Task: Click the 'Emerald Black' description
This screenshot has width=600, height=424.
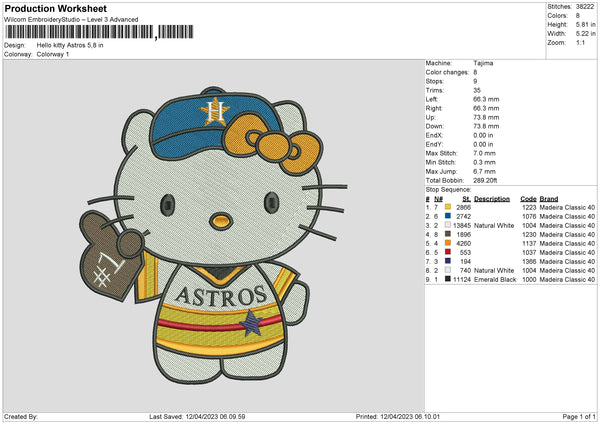Action: point(495,279)
